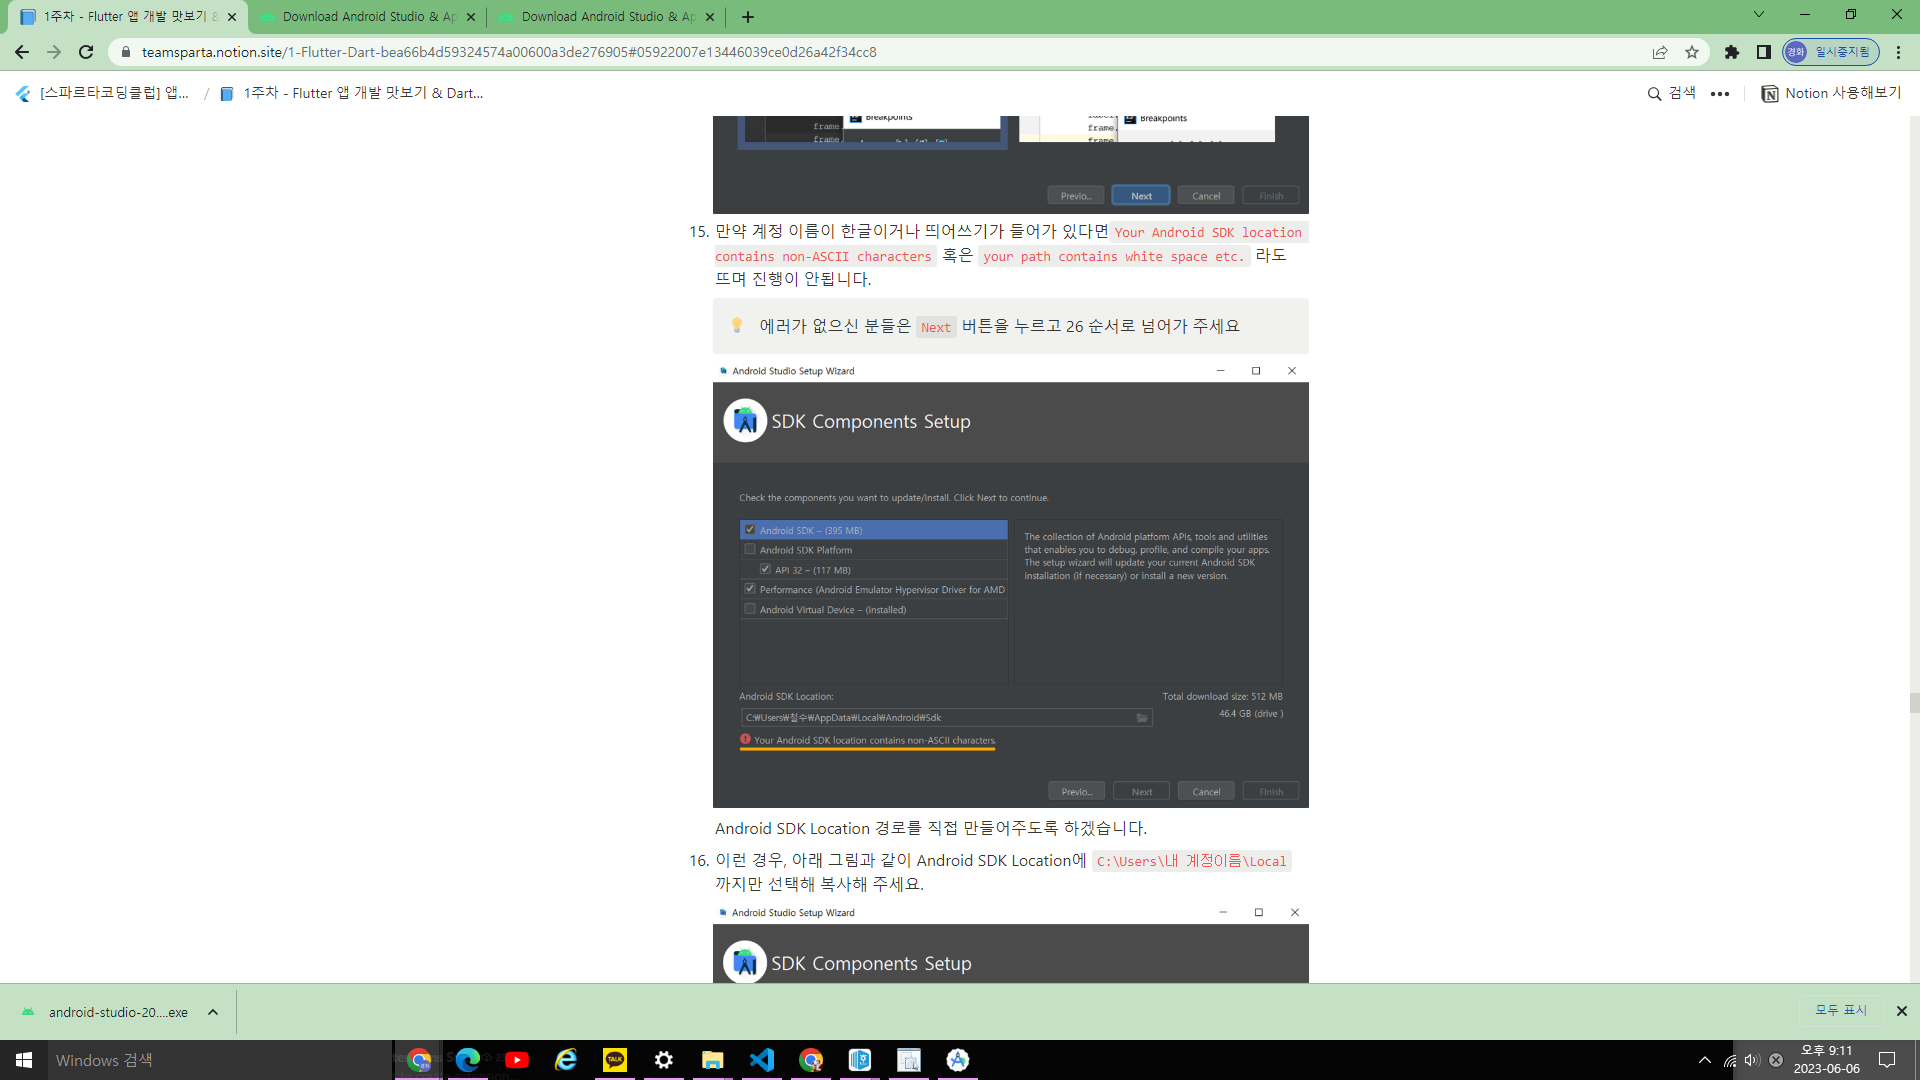Close the second Download Android Studio tab
Image resolution: width=1920 pixels, height=1080 pixels.
point(471,17)
